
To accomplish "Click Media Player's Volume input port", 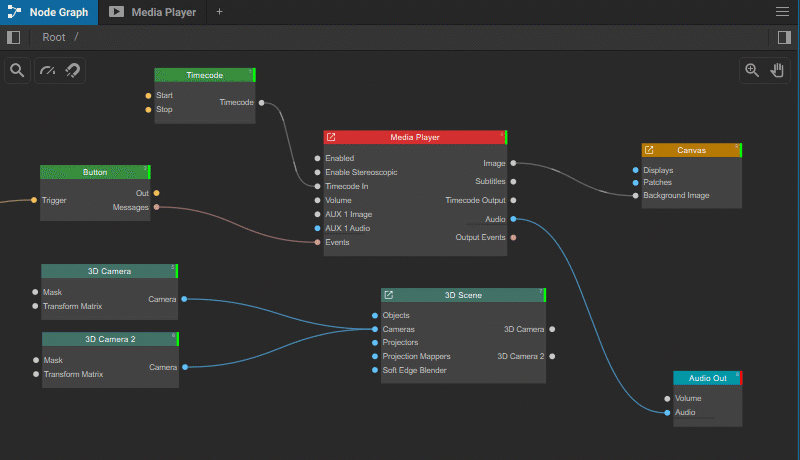I will click(x=317, y=200).
